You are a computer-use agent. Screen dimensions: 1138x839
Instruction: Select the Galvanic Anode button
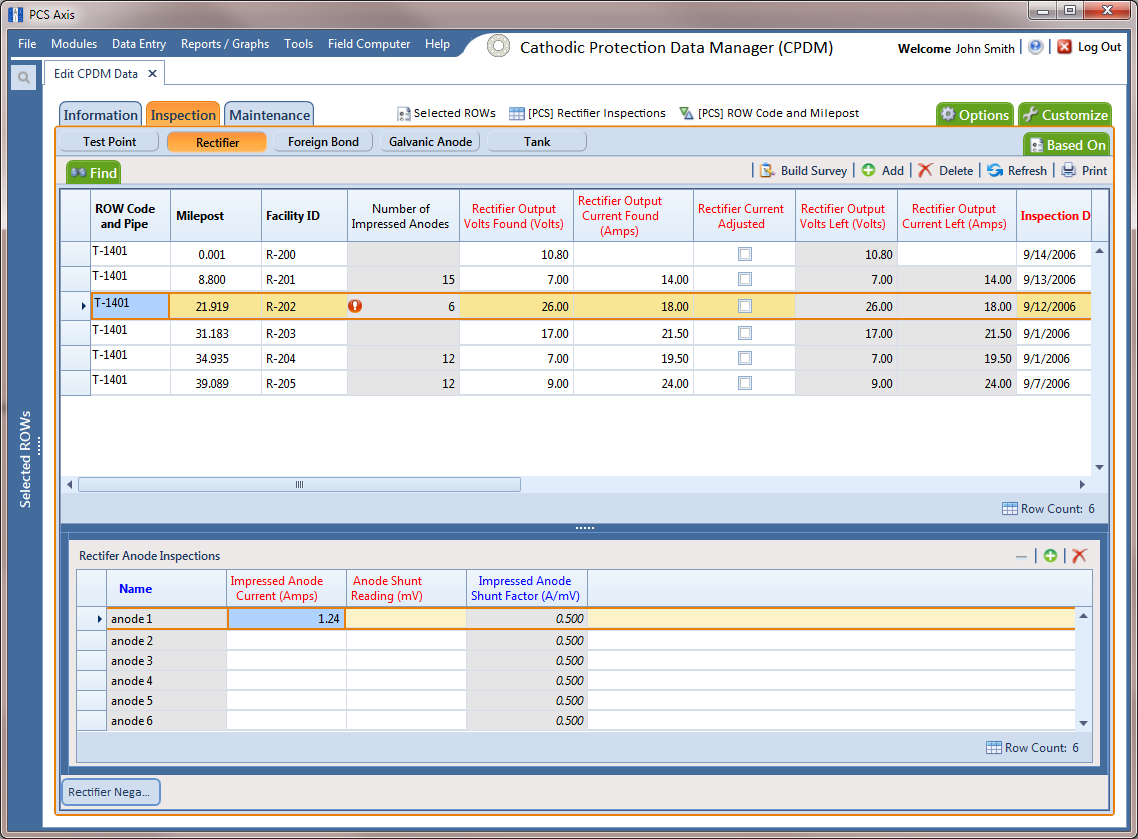click(x=430, y=142)
